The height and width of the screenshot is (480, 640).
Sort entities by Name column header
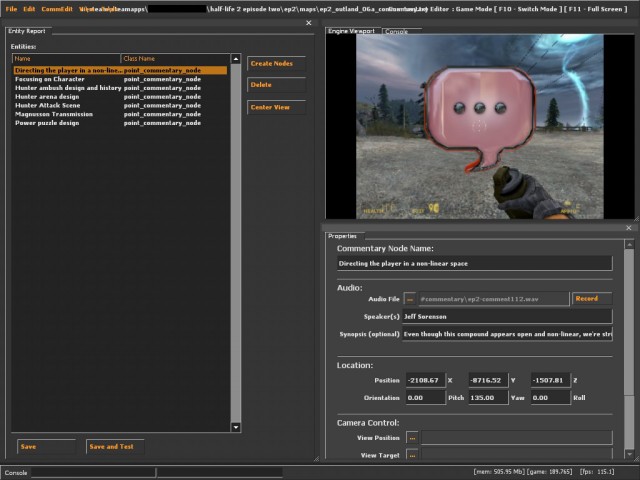tap(67, 59)
